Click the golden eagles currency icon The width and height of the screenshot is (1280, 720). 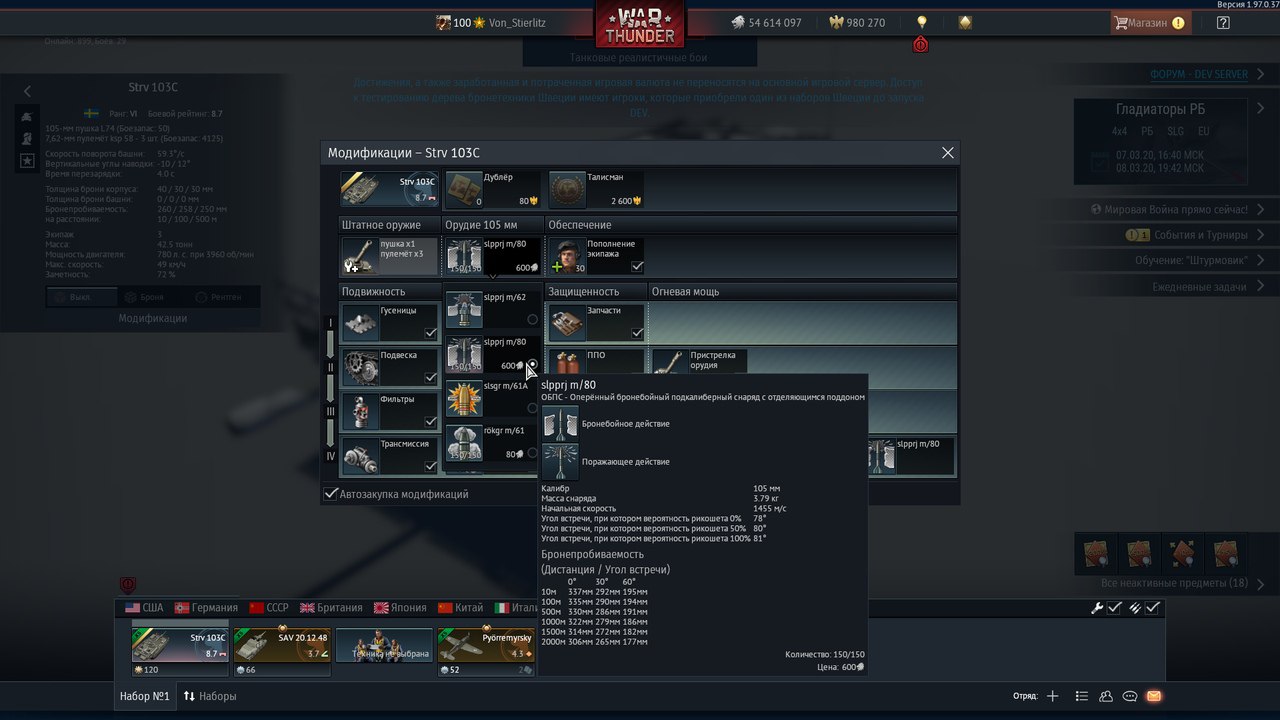(x=836, y=22)
